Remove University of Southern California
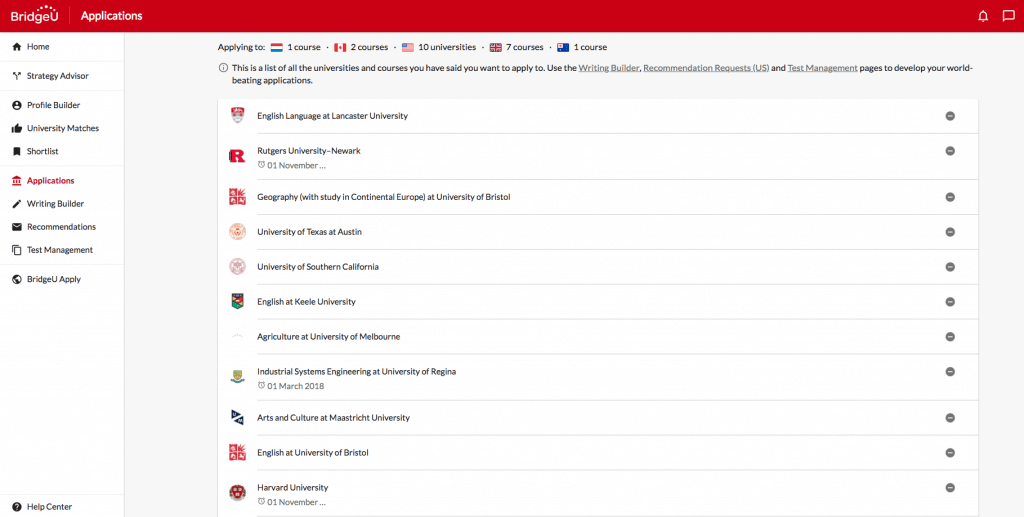 click(950, 267)
